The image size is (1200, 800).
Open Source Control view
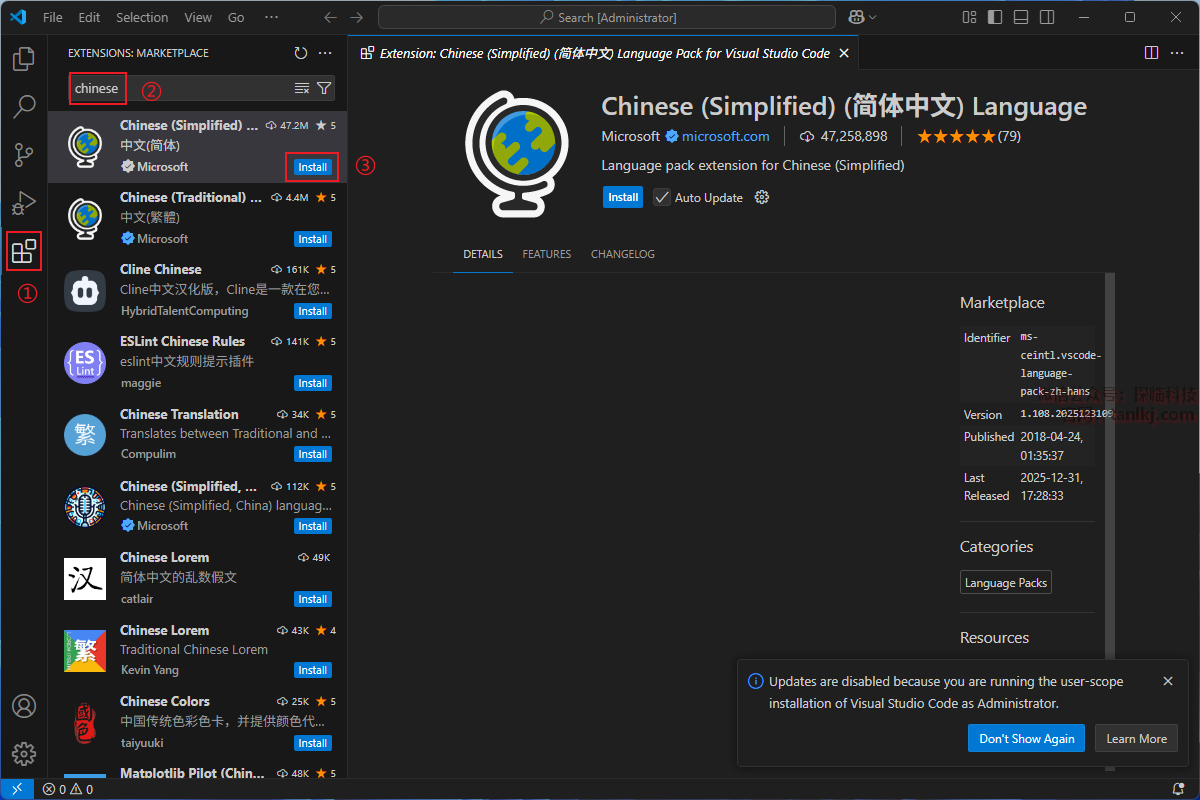(x=24, y=155)
